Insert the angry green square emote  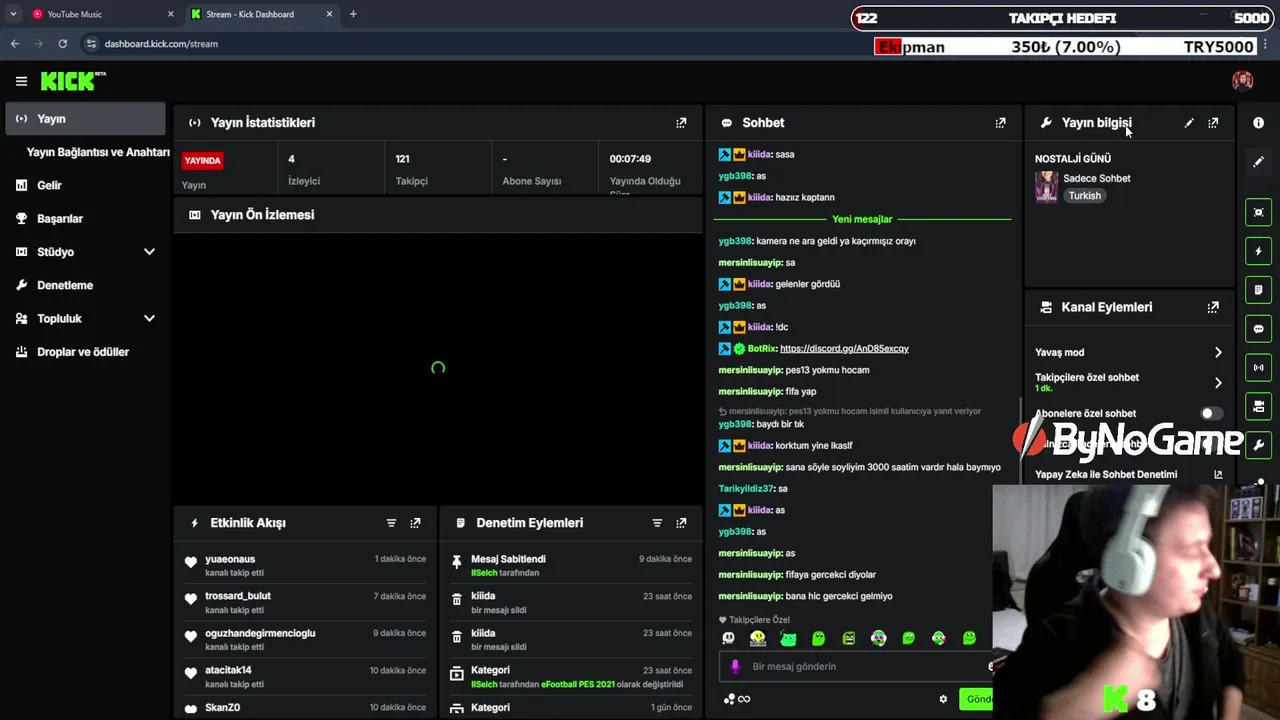coord(849,638)
